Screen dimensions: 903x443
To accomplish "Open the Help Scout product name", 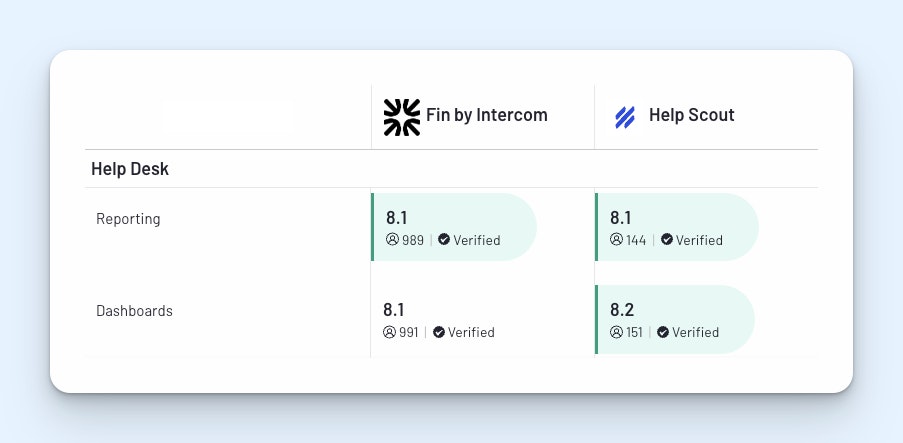I will [x=692, y=115].
